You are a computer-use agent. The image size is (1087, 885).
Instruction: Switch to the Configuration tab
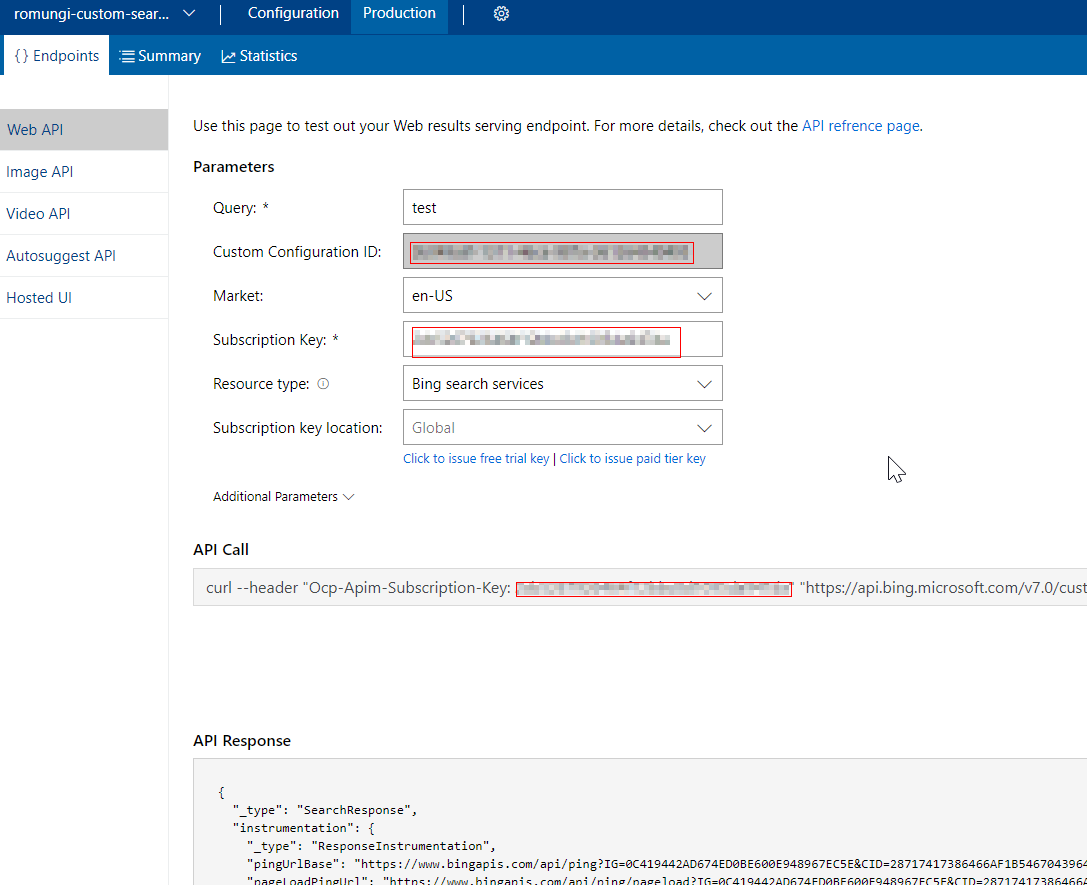click(293, 14)
